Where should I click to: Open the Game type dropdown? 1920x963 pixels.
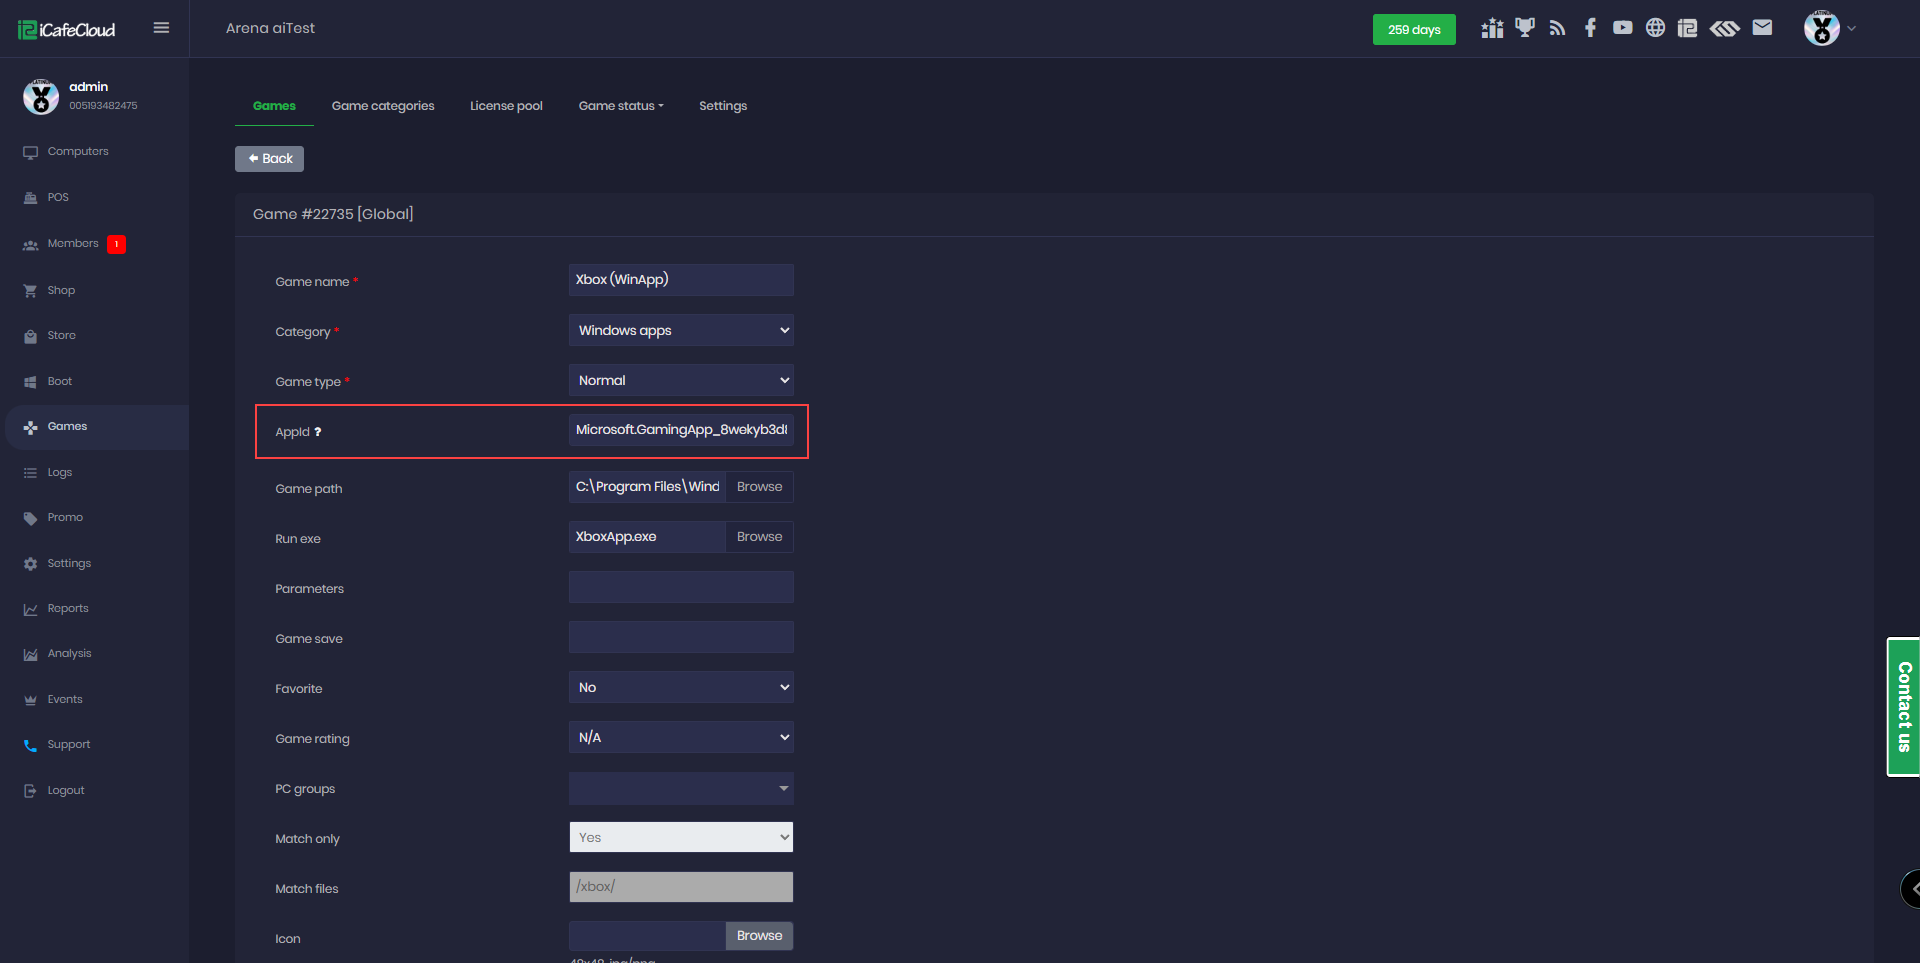click(681, 380)
